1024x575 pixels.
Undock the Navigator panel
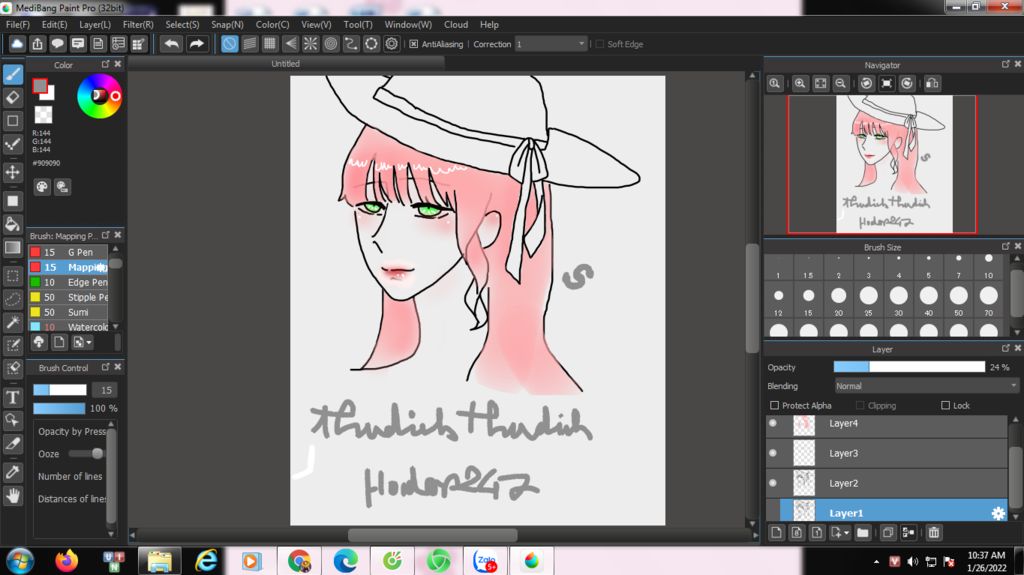[1005, 64]
